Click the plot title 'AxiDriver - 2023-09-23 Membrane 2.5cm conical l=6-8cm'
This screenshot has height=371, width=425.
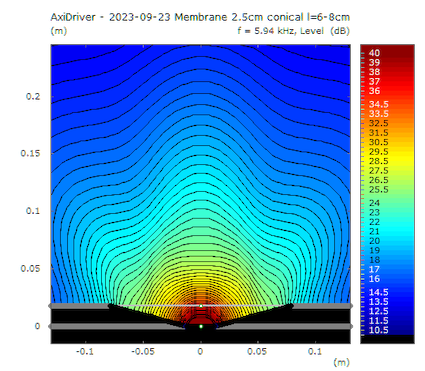(x=200, y=17)
